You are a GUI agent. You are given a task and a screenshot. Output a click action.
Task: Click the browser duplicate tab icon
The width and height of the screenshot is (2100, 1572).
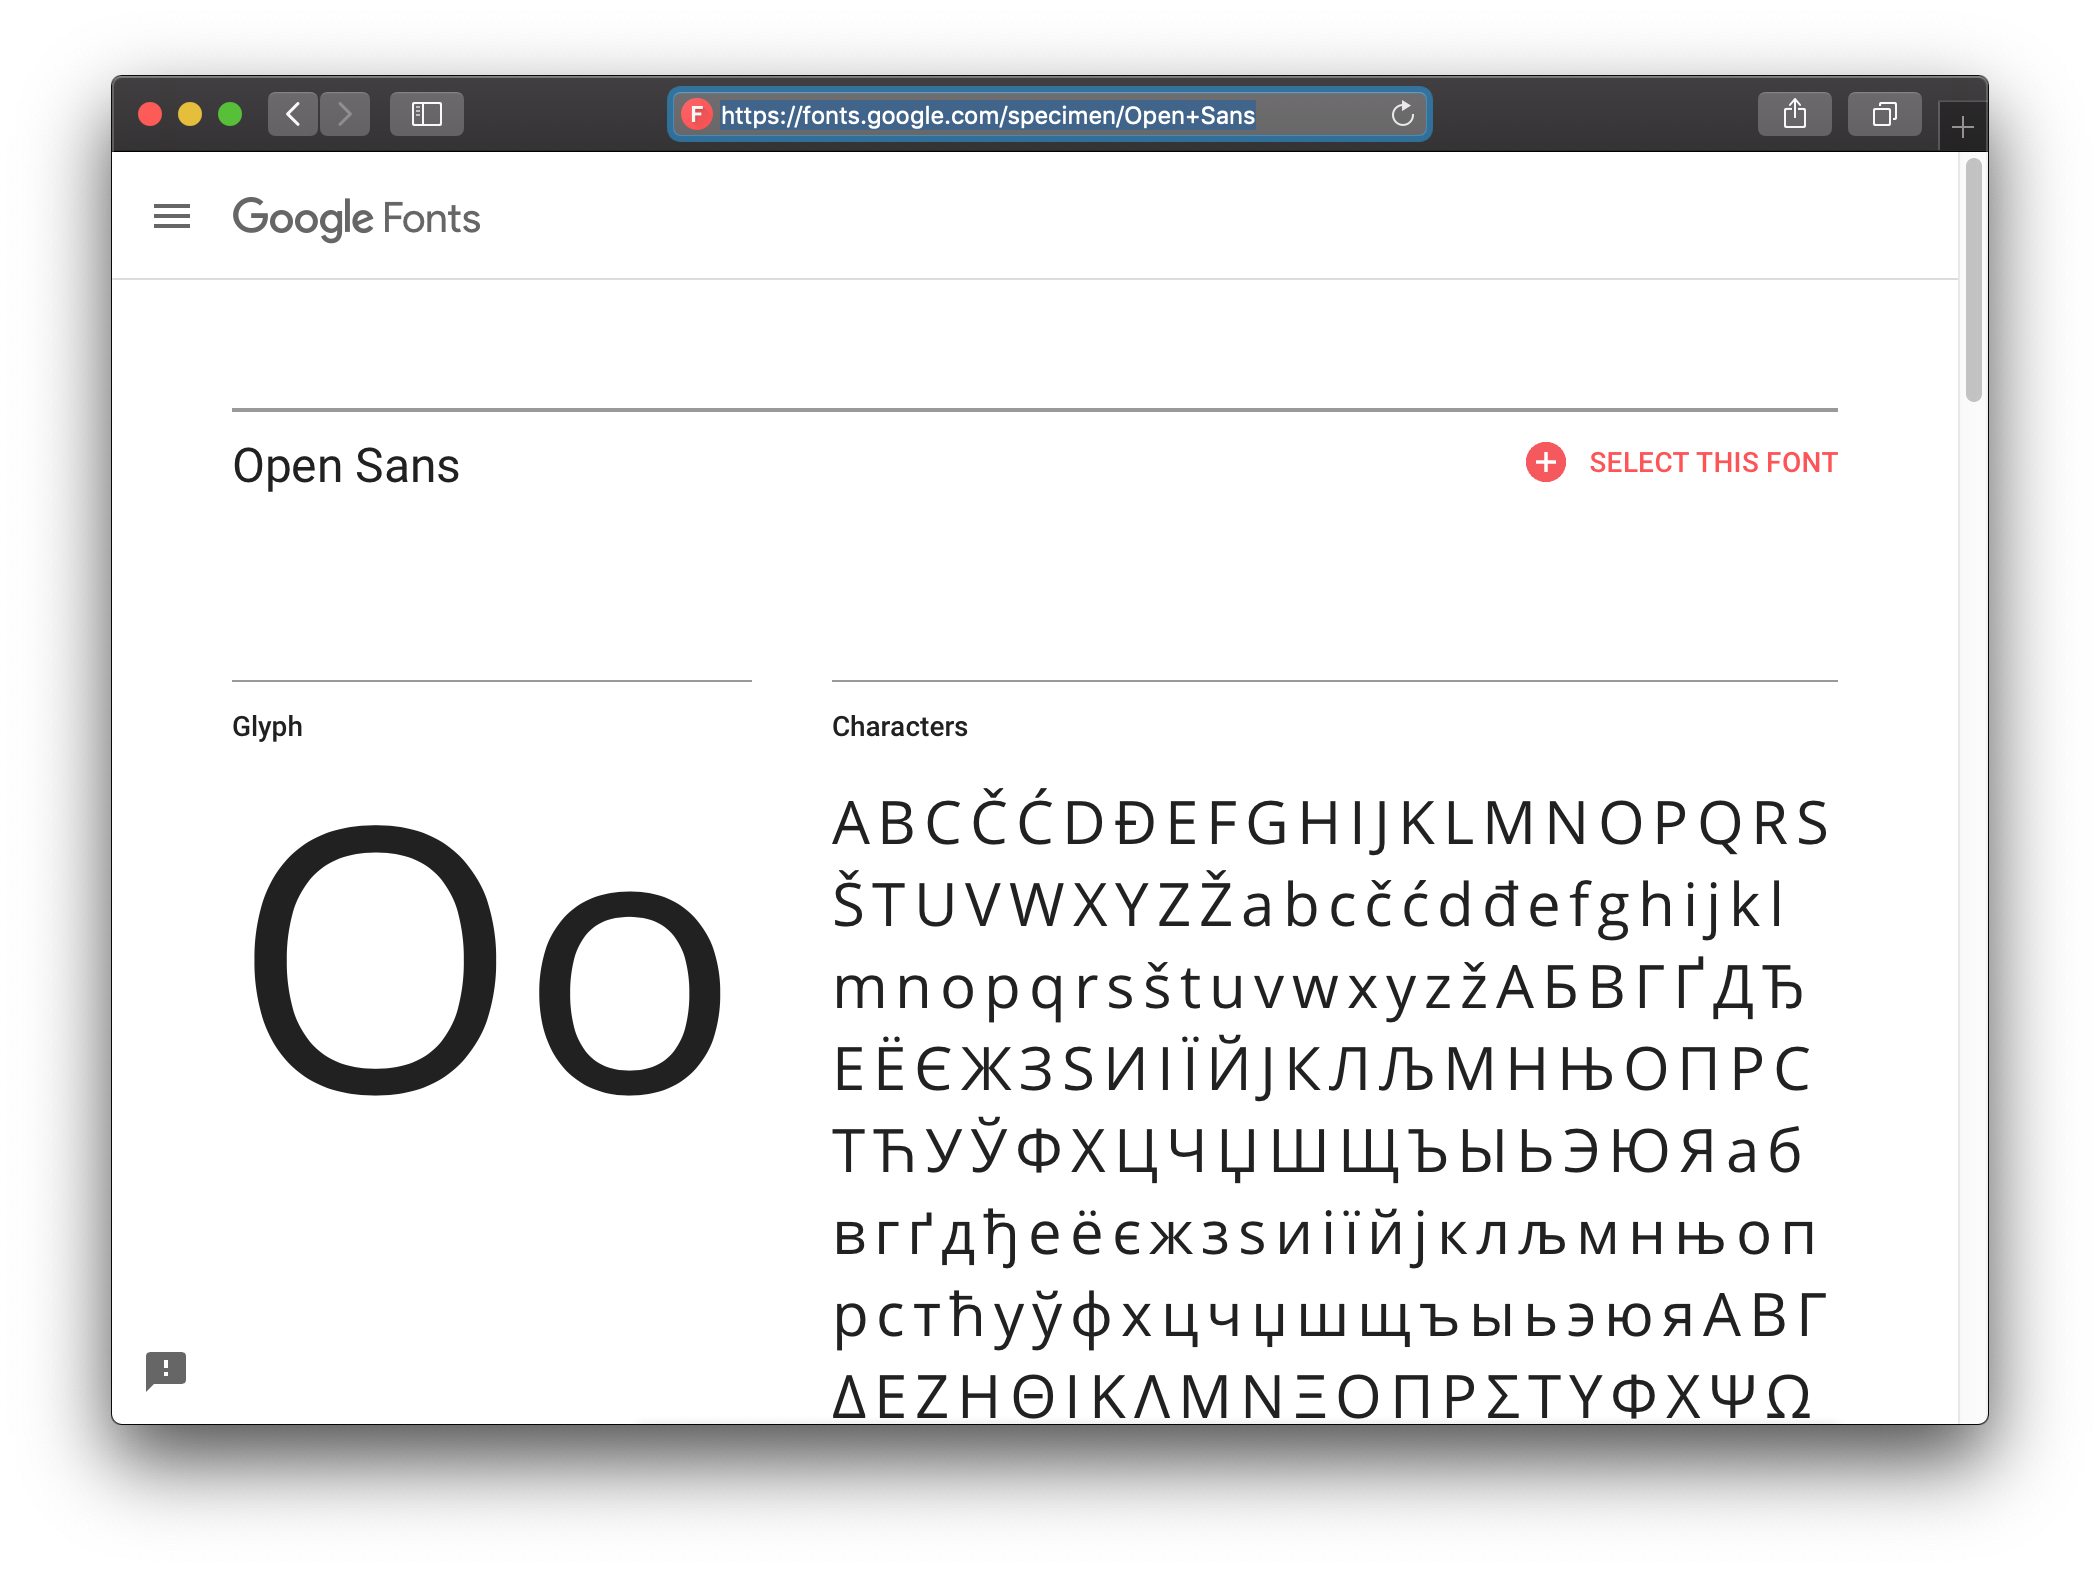(x=1882, y=116)
